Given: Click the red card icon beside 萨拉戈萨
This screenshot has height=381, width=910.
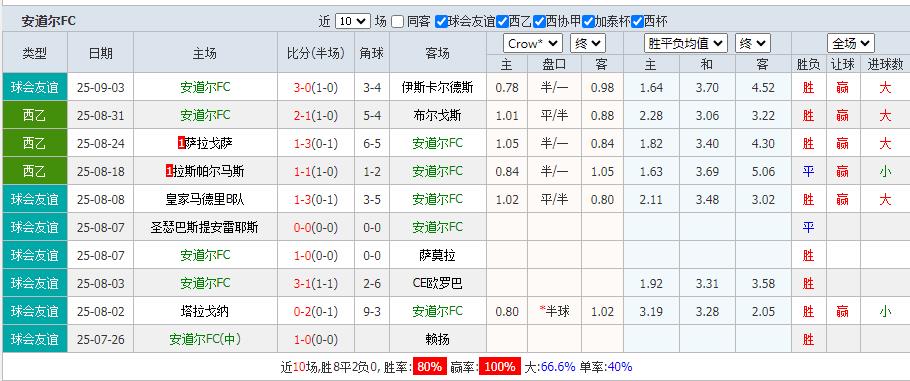Looking at the screenshot, I should coord(181,143).
